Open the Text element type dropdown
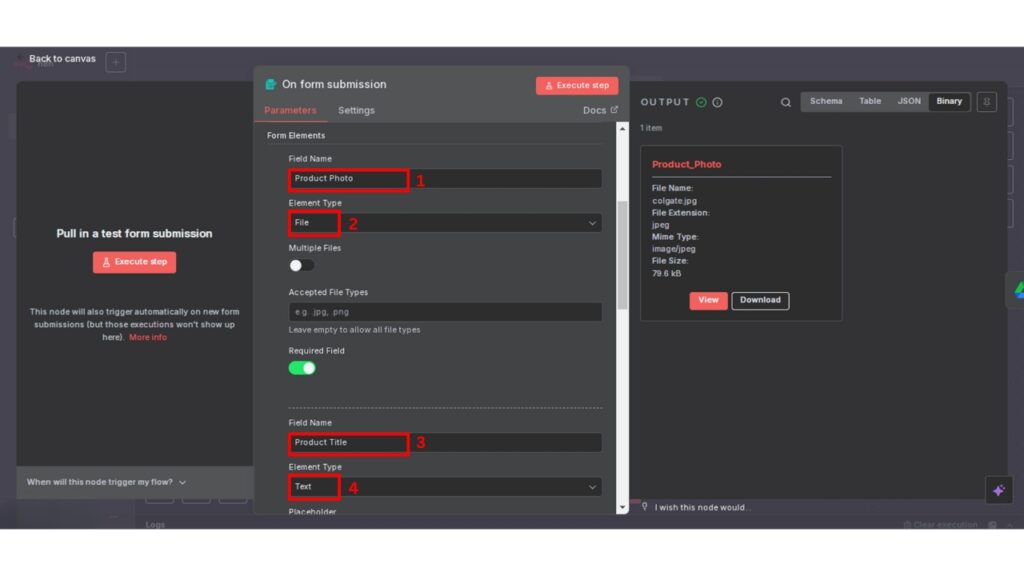The width and height of the screenshot is (1024, 576). coord(445,487)
